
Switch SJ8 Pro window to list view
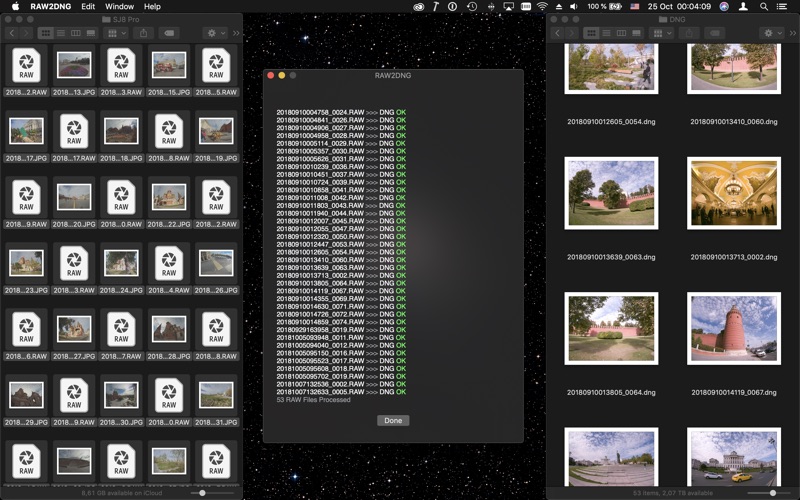(61, 33)
